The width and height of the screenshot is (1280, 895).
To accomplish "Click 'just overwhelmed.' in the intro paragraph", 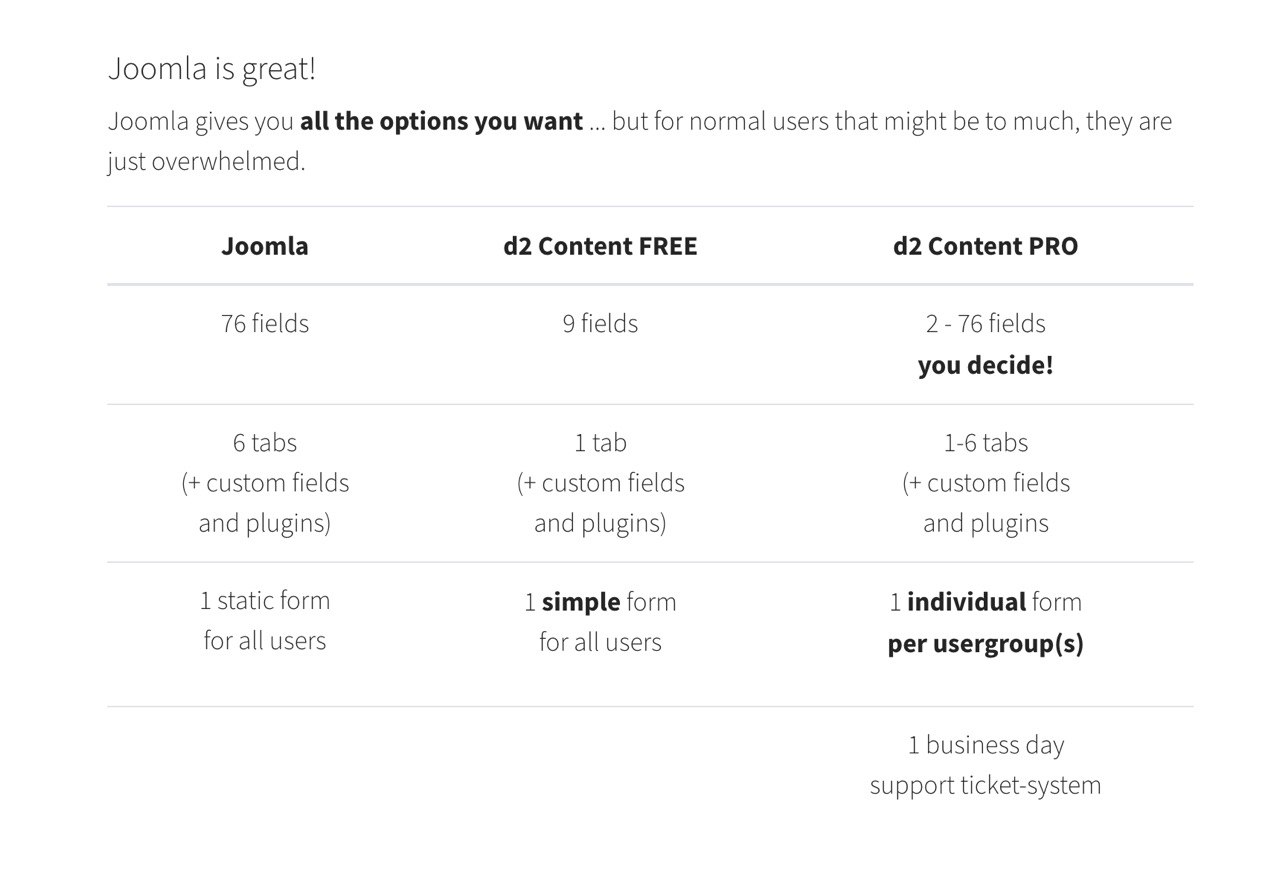I will pos(206,161).
